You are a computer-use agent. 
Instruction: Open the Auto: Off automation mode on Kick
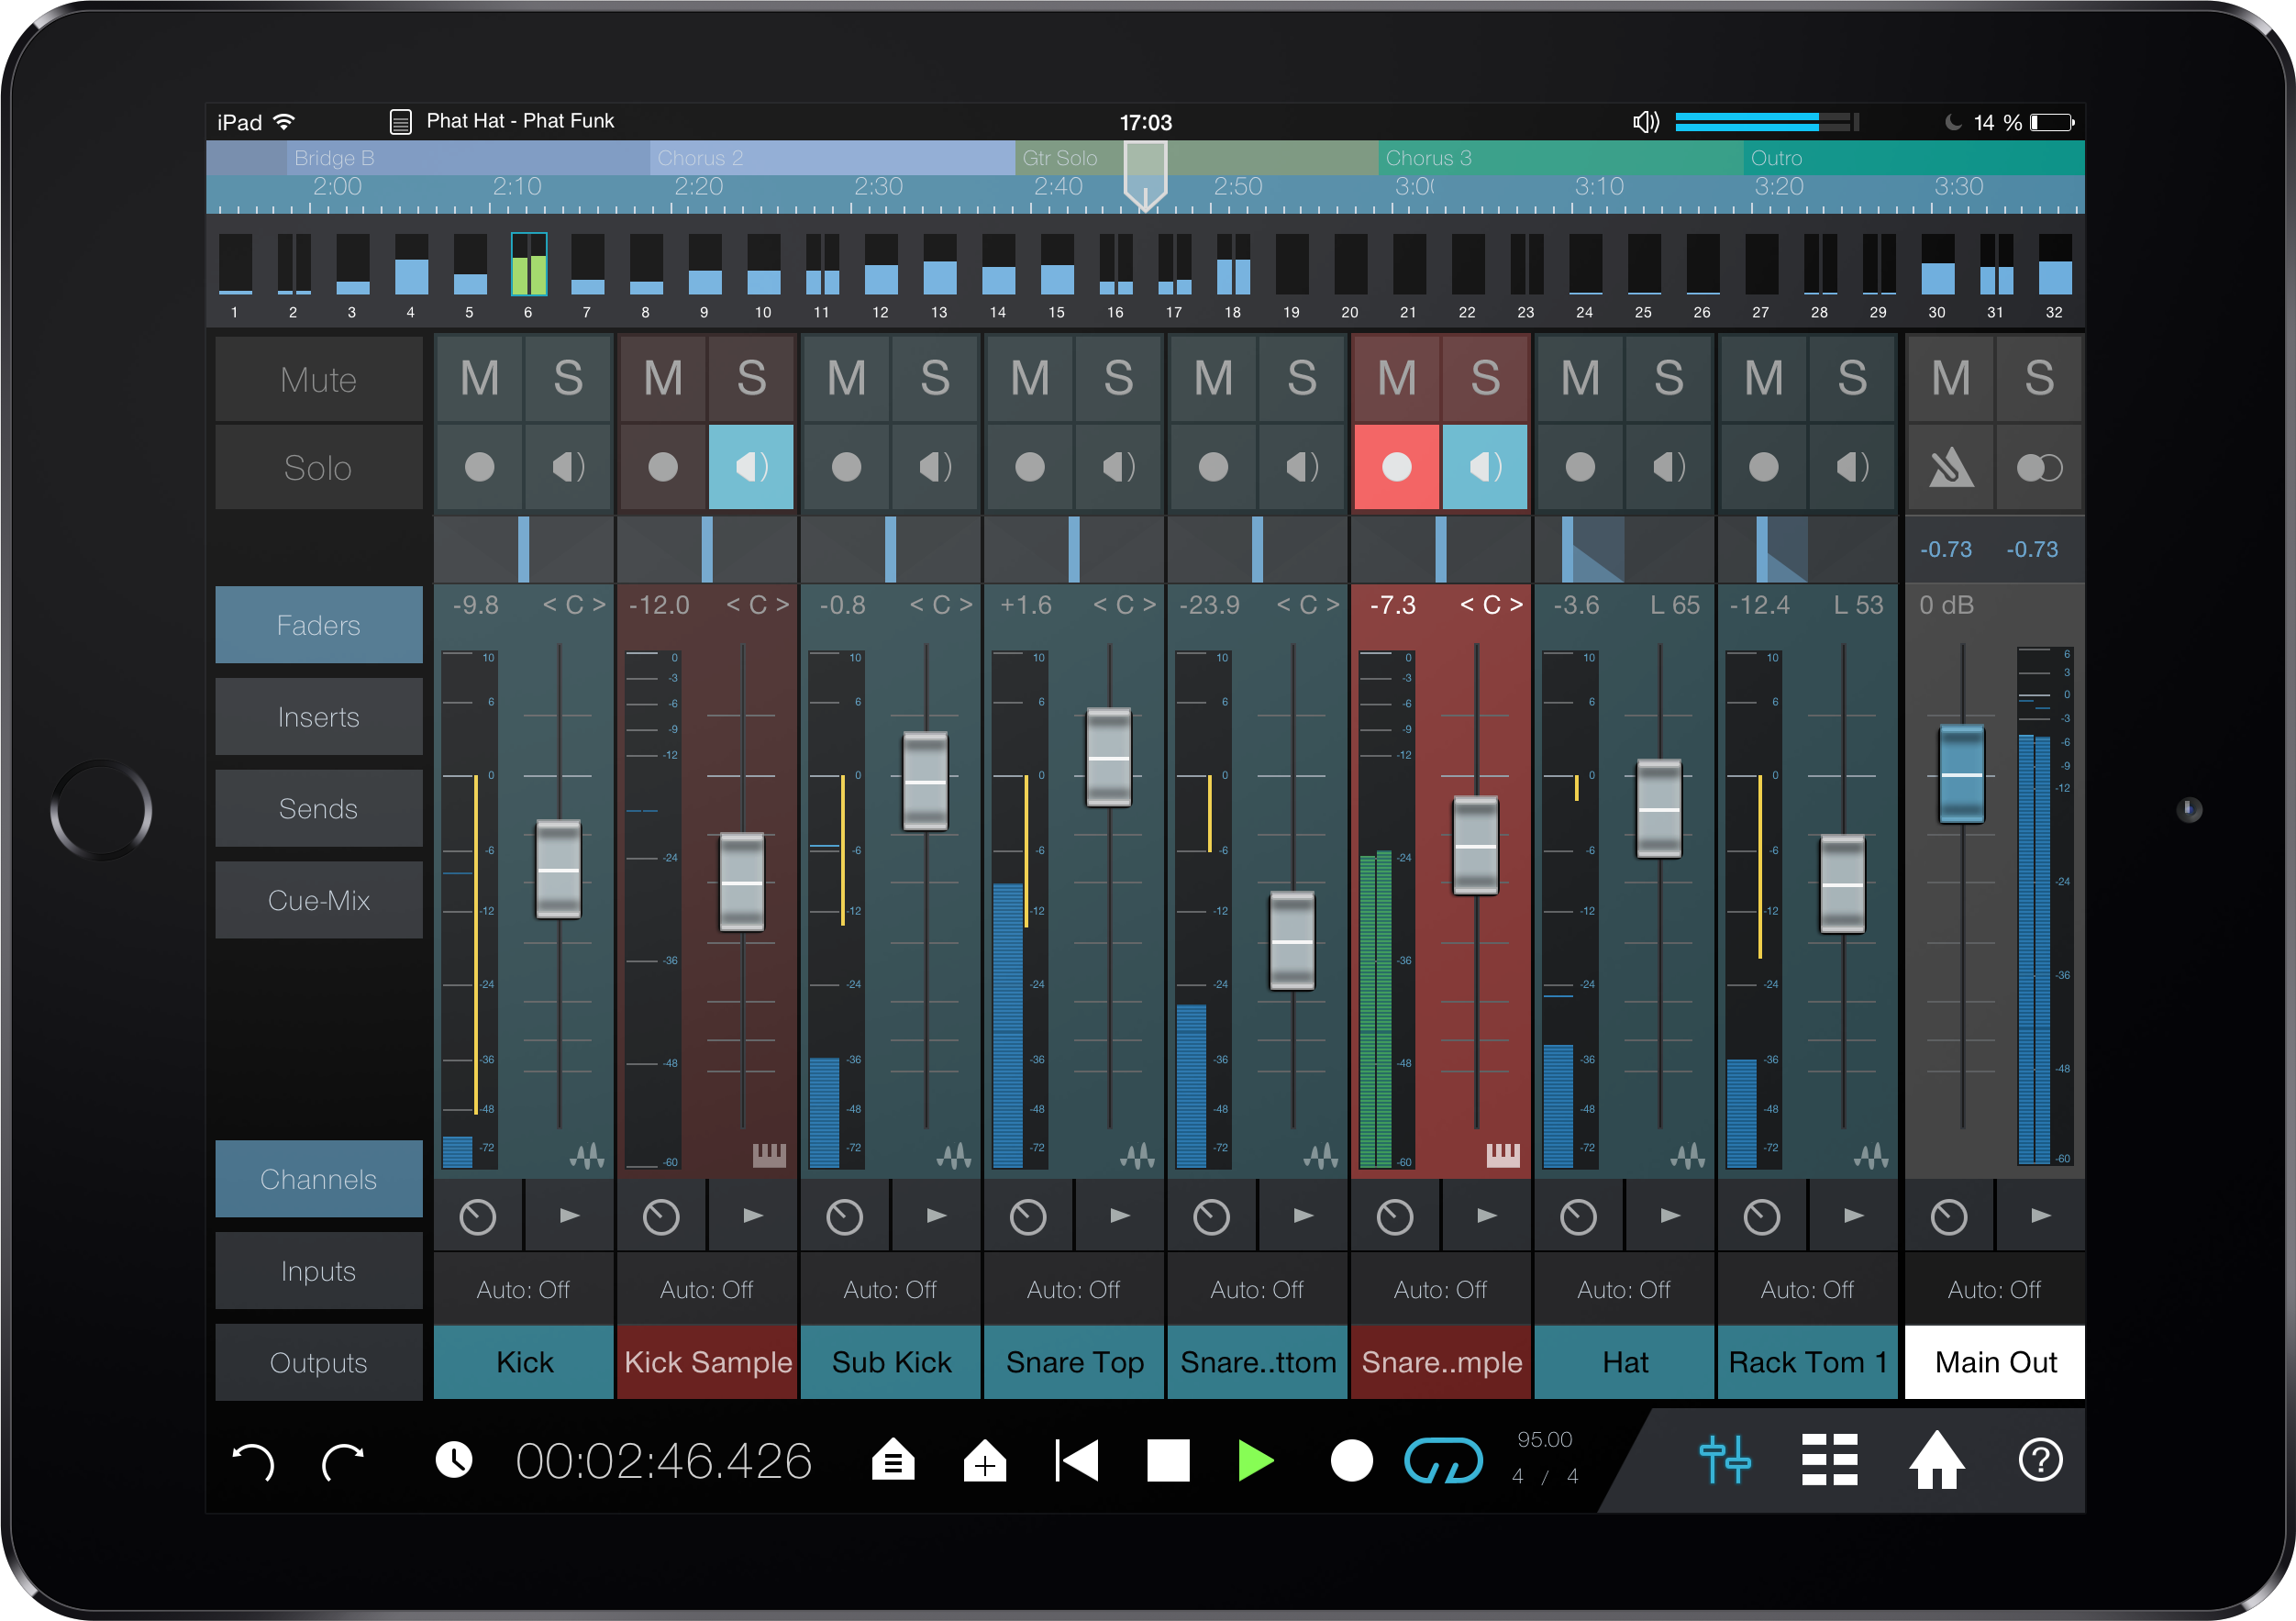point(523,1289)
